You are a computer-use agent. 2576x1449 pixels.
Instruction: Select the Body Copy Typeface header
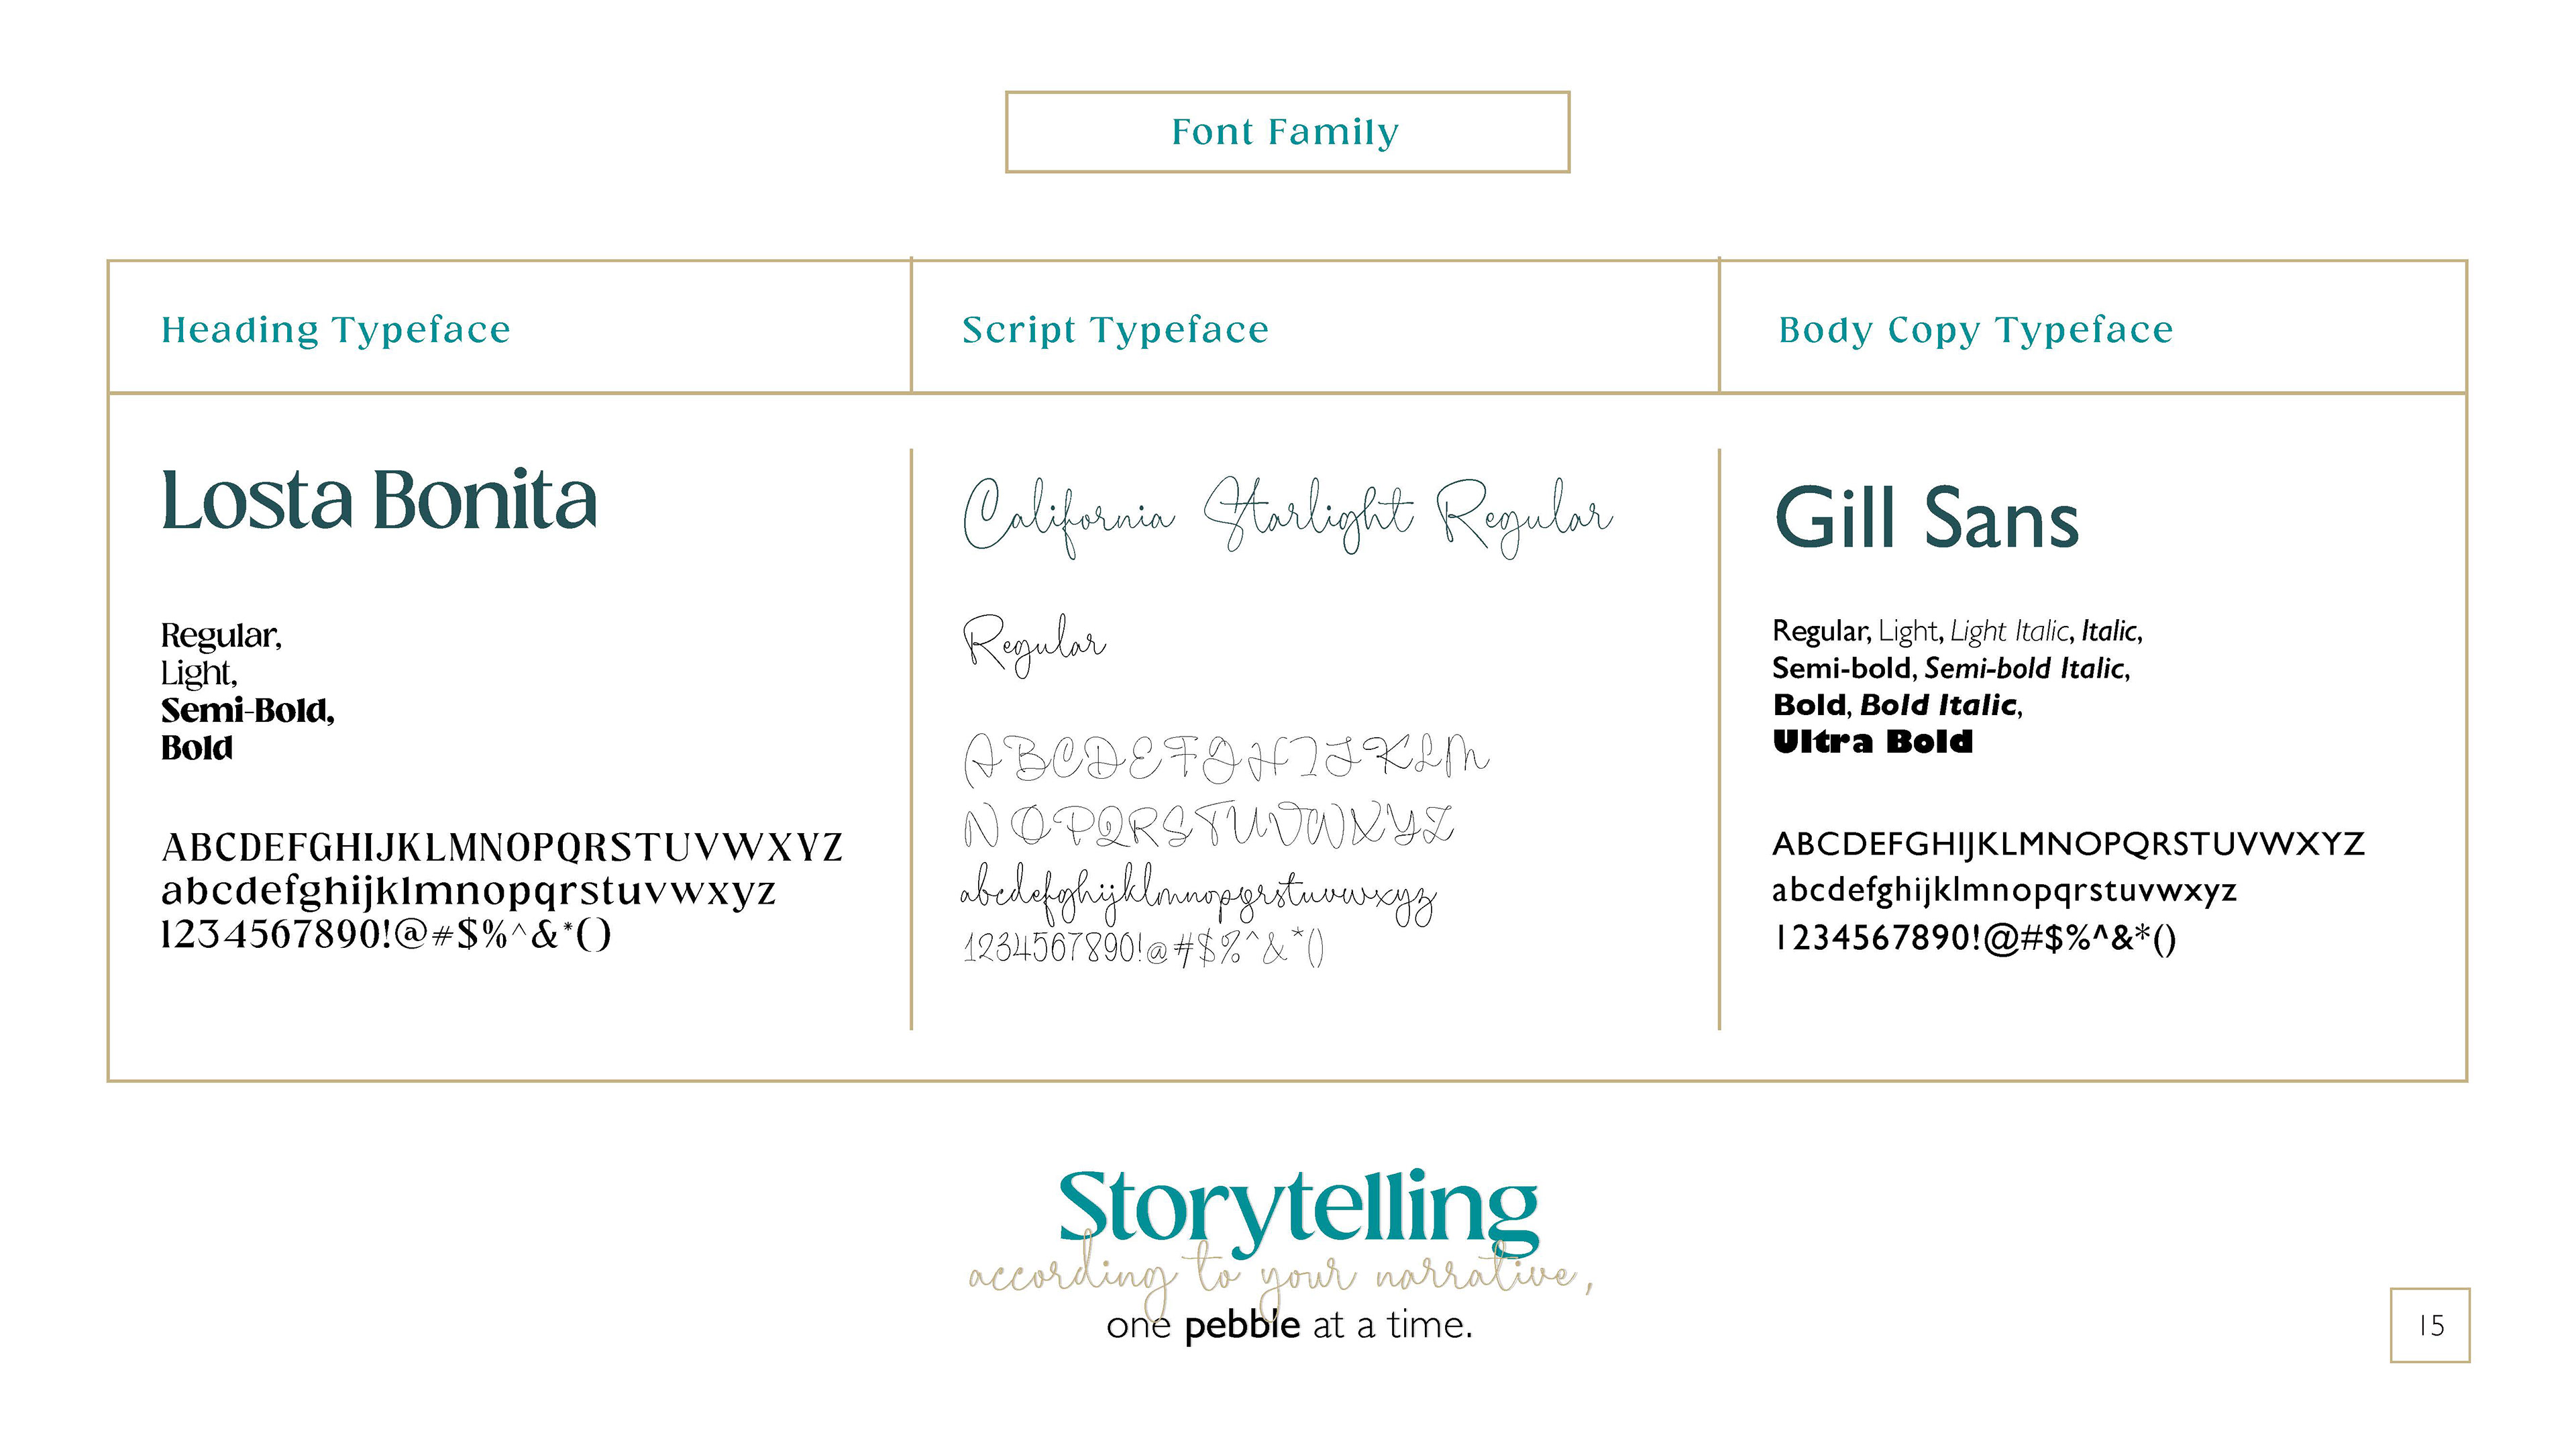click(1975, 330)
